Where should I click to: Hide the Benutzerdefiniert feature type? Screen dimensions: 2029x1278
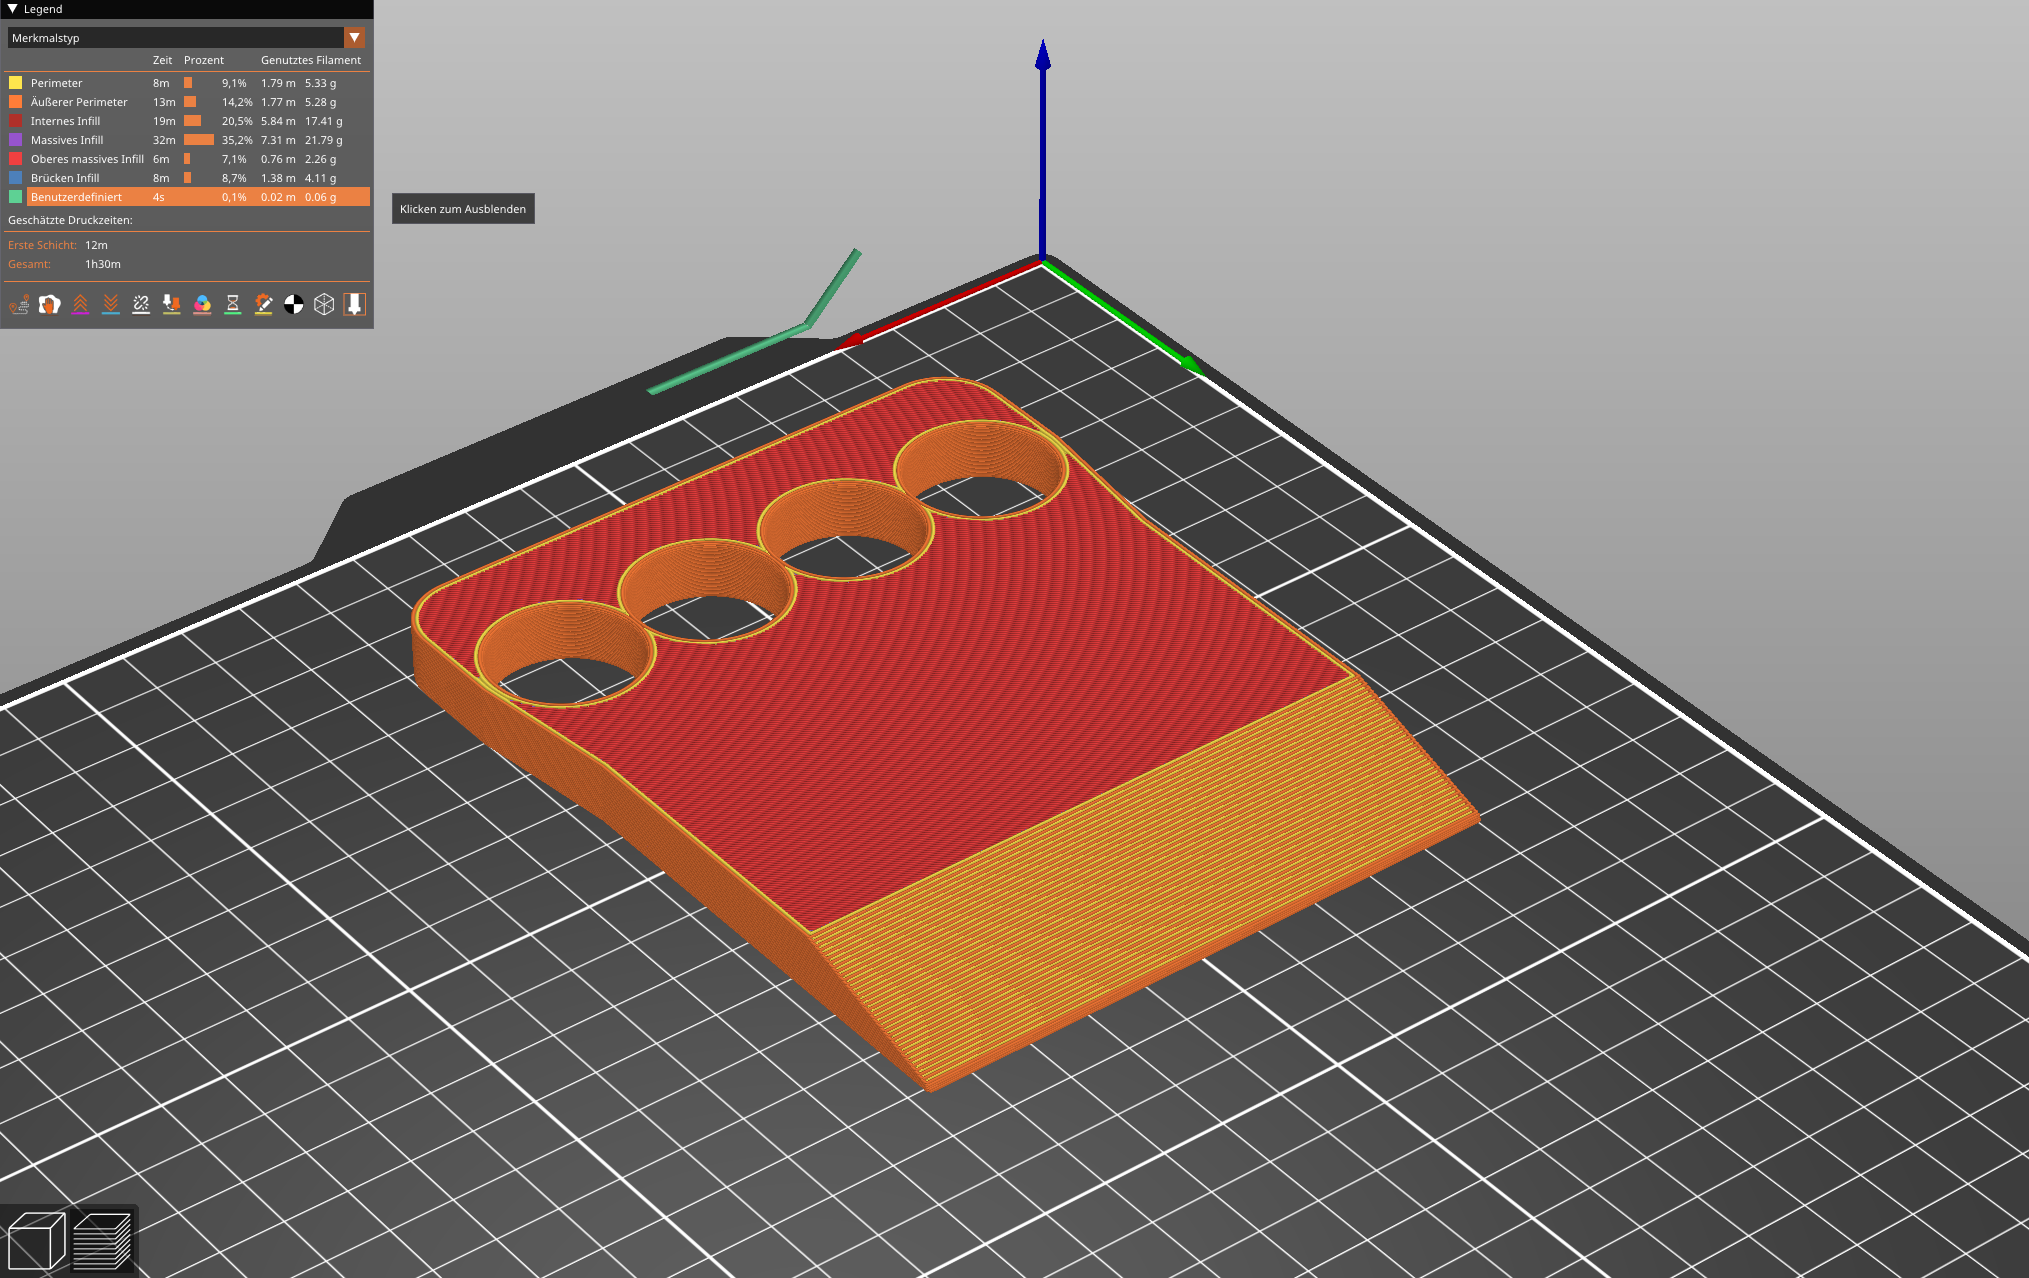(76, 197)
